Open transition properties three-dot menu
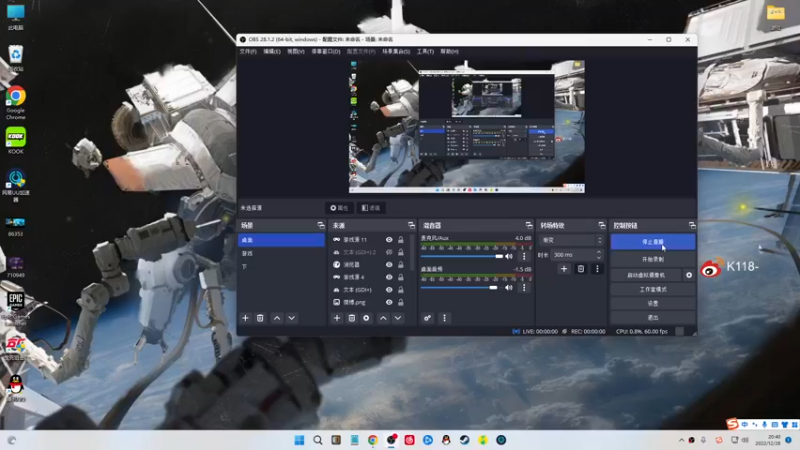The image size is (800, 450). 597,269
